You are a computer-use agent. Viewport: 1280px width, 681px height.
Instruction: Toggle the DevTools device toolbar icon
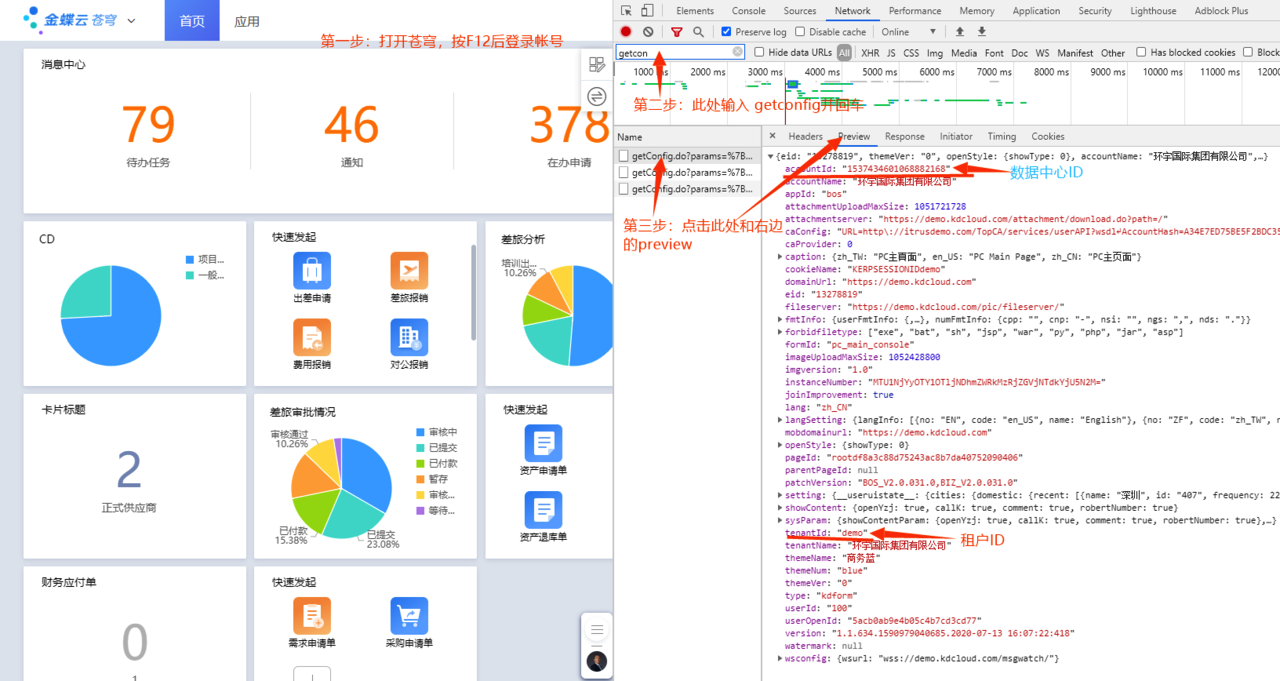pyautogui.click(x=647, y=11)
